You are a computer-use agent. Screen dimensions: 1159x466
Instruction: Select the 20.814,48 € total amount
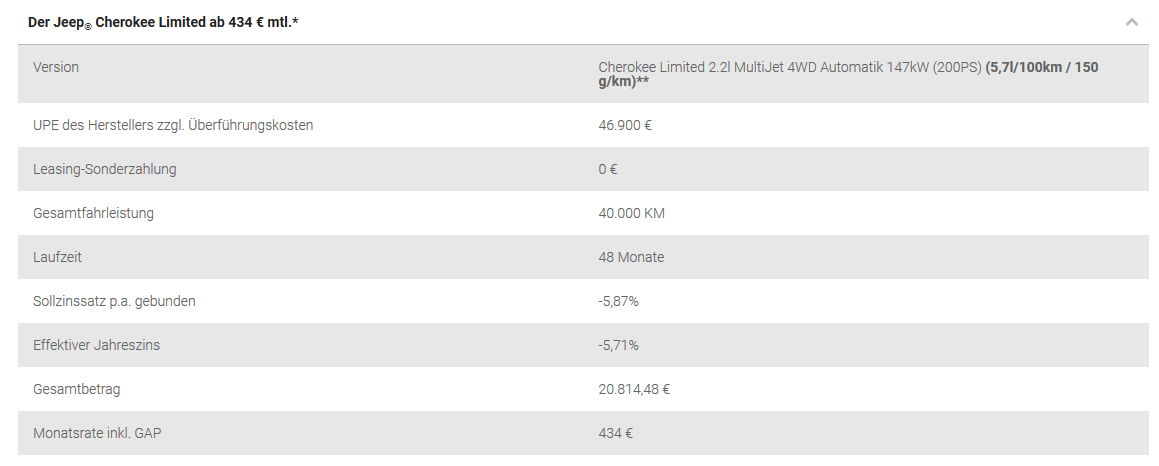pos(634,389)
